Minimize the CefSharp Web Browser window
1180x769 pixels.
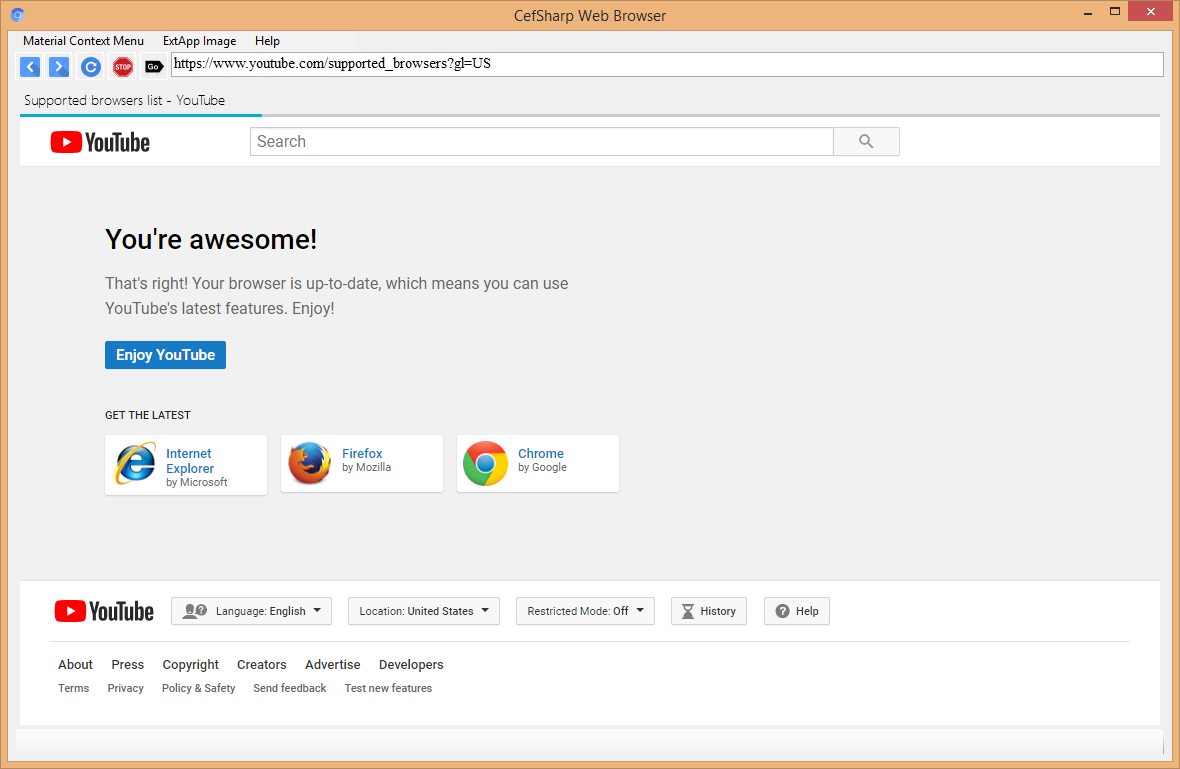[x=1088, y=13]
